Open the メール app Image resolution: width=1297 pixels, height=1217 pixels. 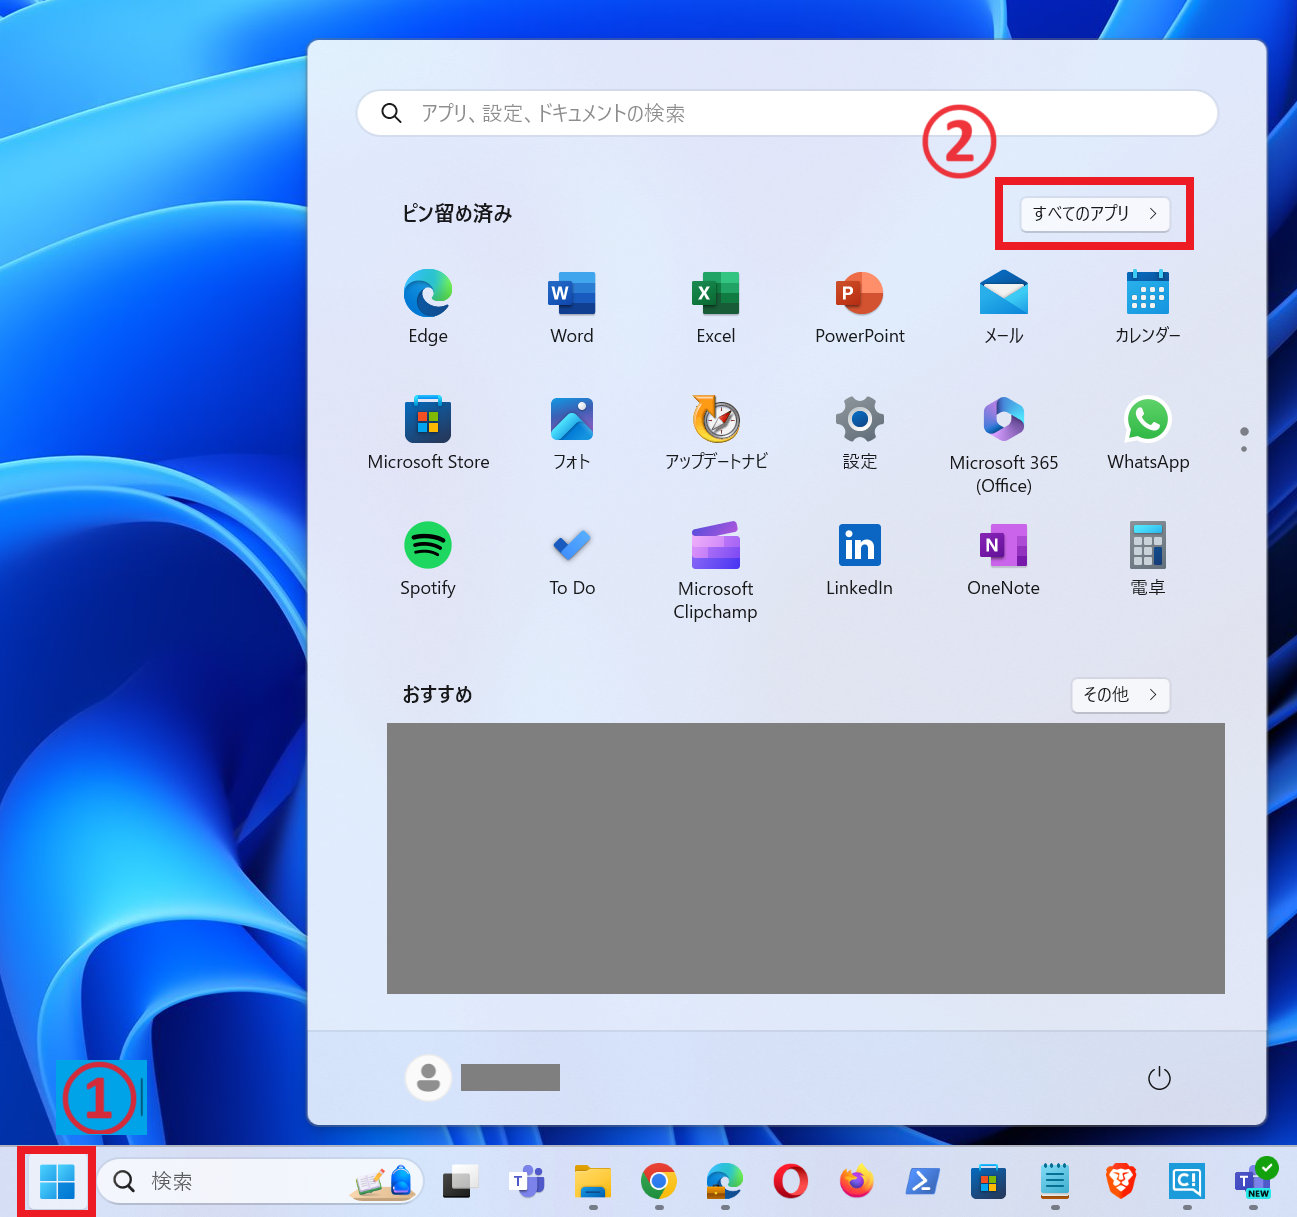1004,307
